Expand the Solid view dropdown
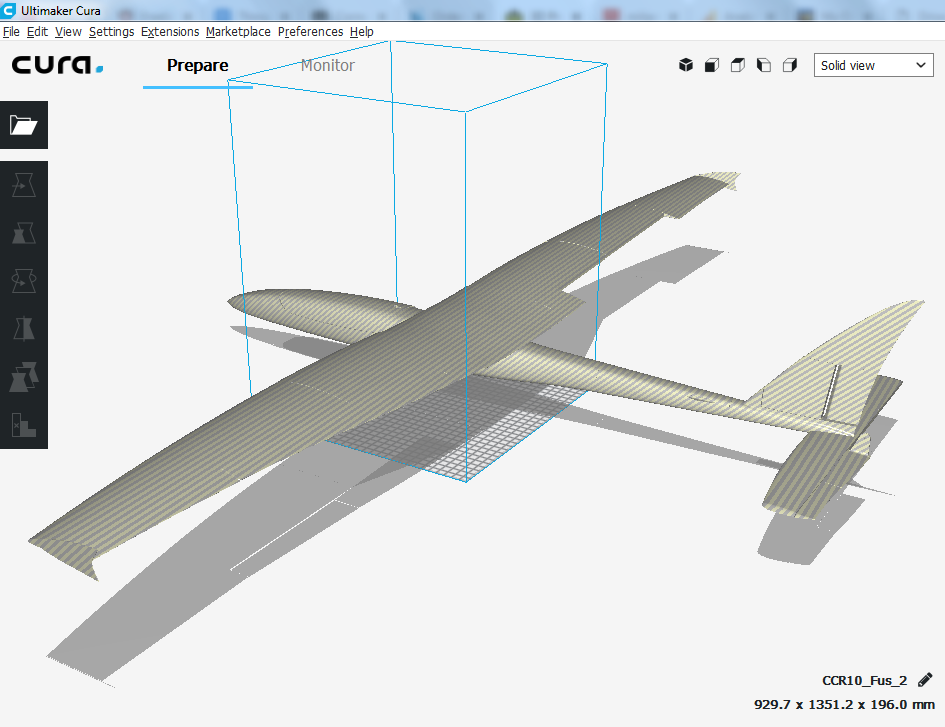Image resolution: width=945 pixels, height=727 pixels. [874, 65]
